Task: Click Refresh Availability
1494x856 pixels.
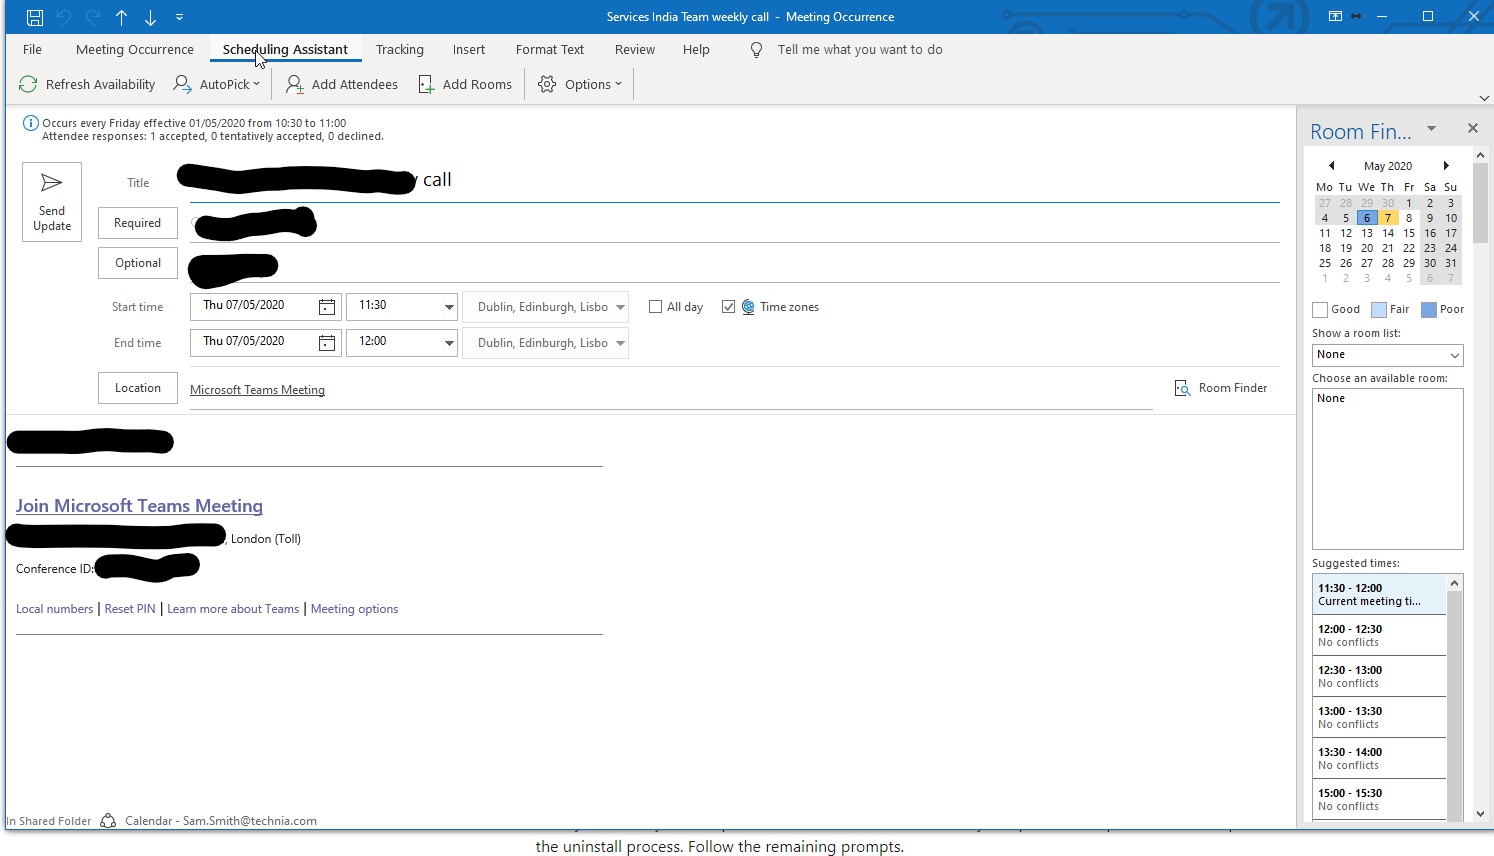Action: (x=87, y=85)
